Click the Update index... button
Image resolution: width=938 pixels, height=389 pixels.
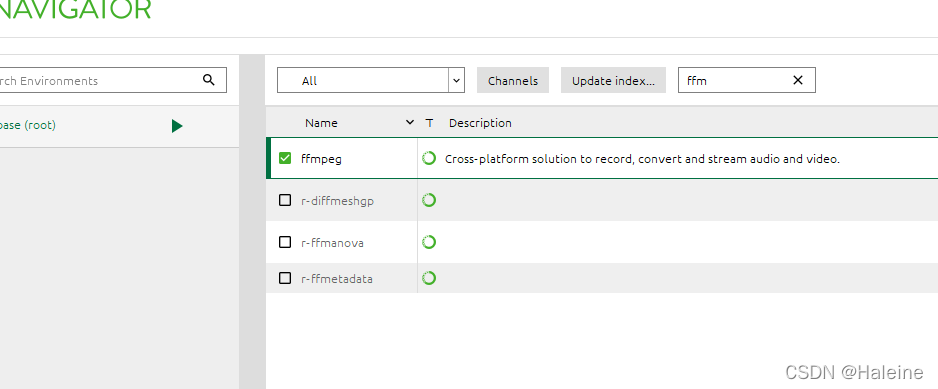(613, 80)
